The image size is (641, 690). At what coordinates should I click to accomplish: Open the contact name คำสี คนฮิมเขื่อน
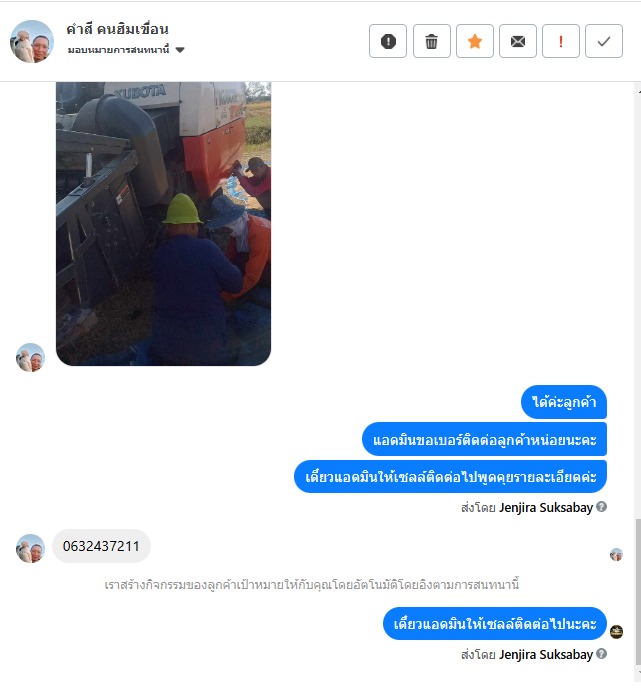click(117, 29)
